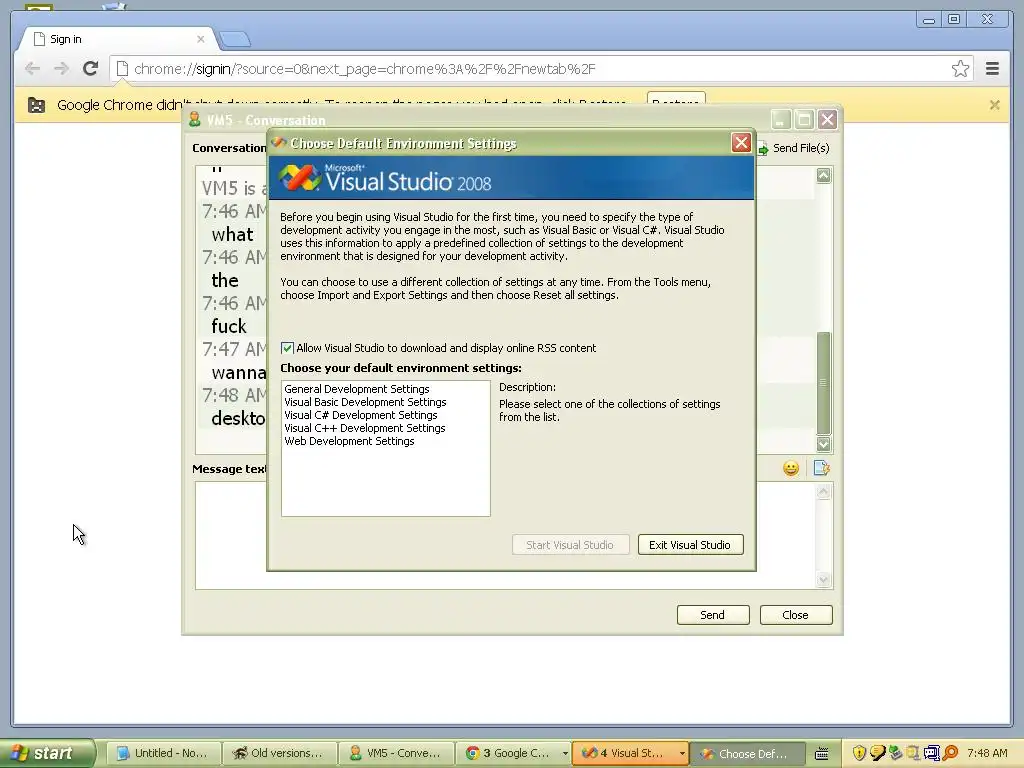
Task: Minimize the VM5 Conversation window
Action: [780, 120]
